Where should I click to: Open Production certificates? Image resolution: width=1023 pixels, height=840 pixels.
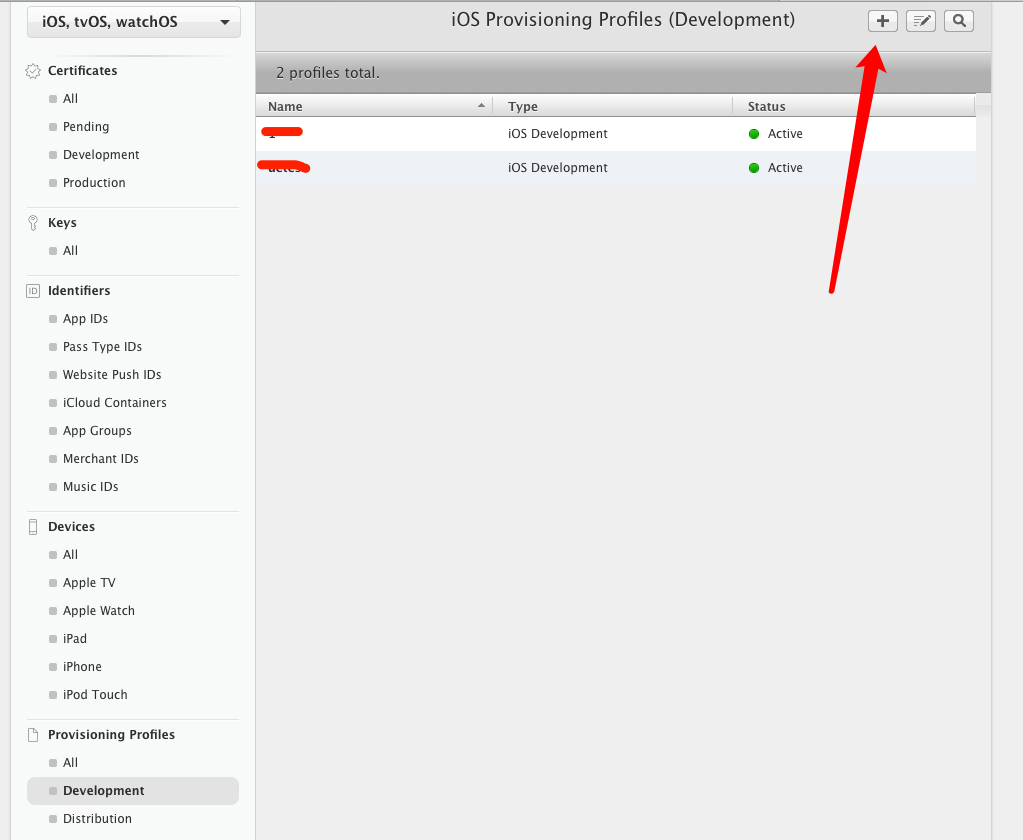click(x=94, y=183)
